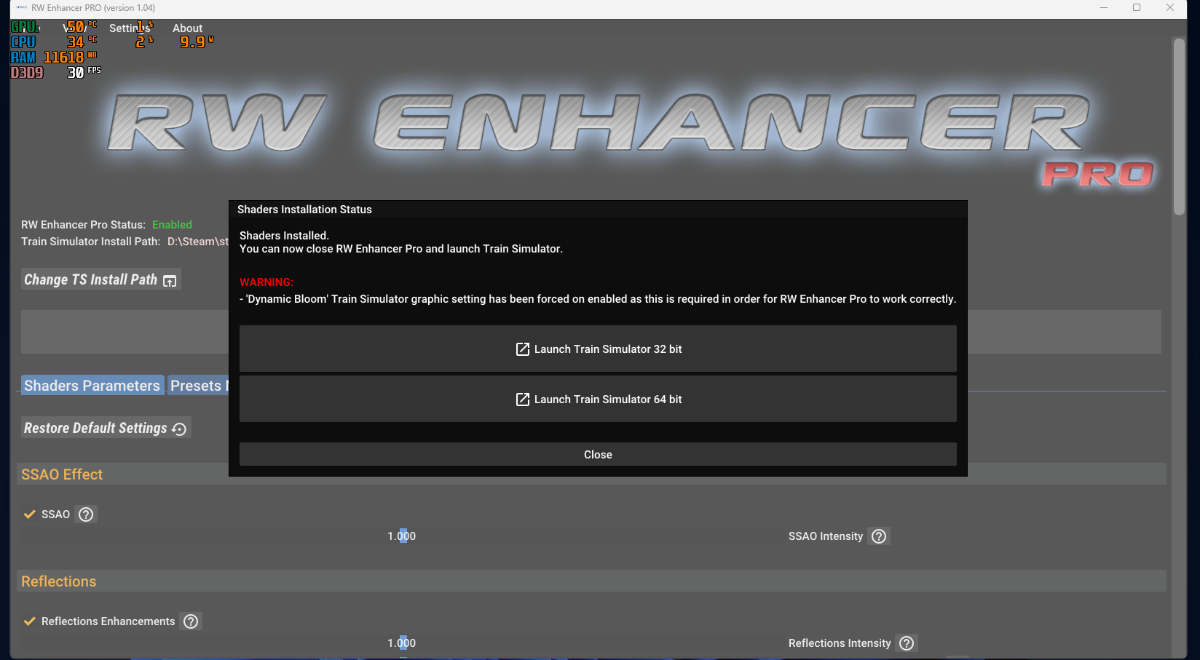The image size is (1200, 660).
Task: Minimize the RW Enhancer PRO window
Action: pos(1106,7)
